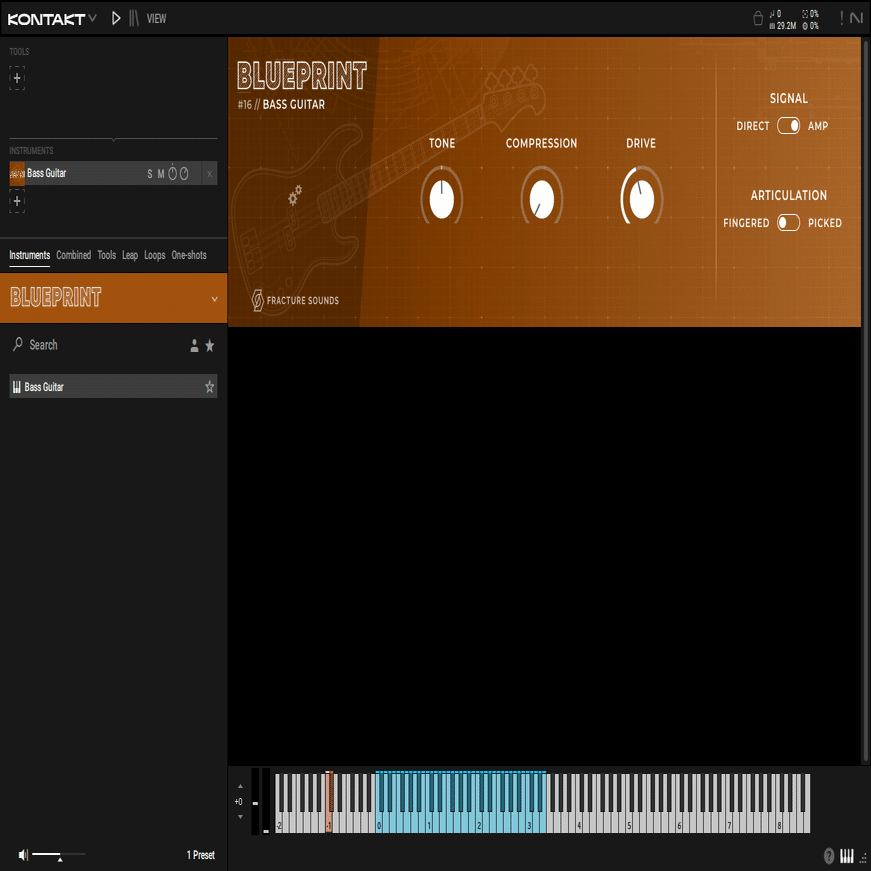Switch to the Combined tab
871x871 pixels.
[73, 255]
